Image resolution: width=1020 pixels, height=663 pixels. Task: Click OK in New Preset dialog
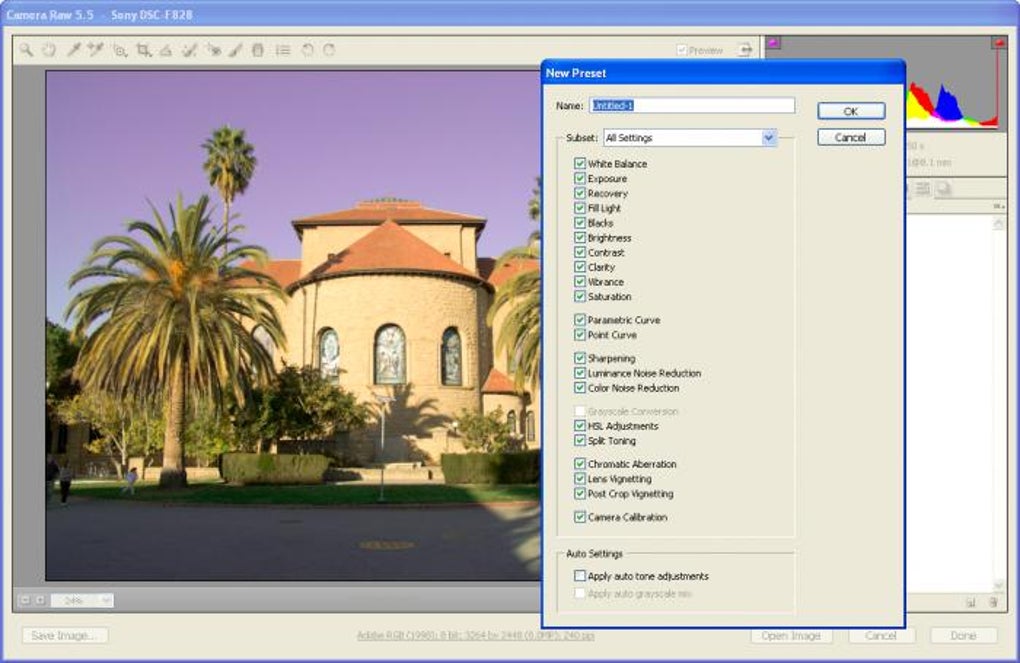851,111
